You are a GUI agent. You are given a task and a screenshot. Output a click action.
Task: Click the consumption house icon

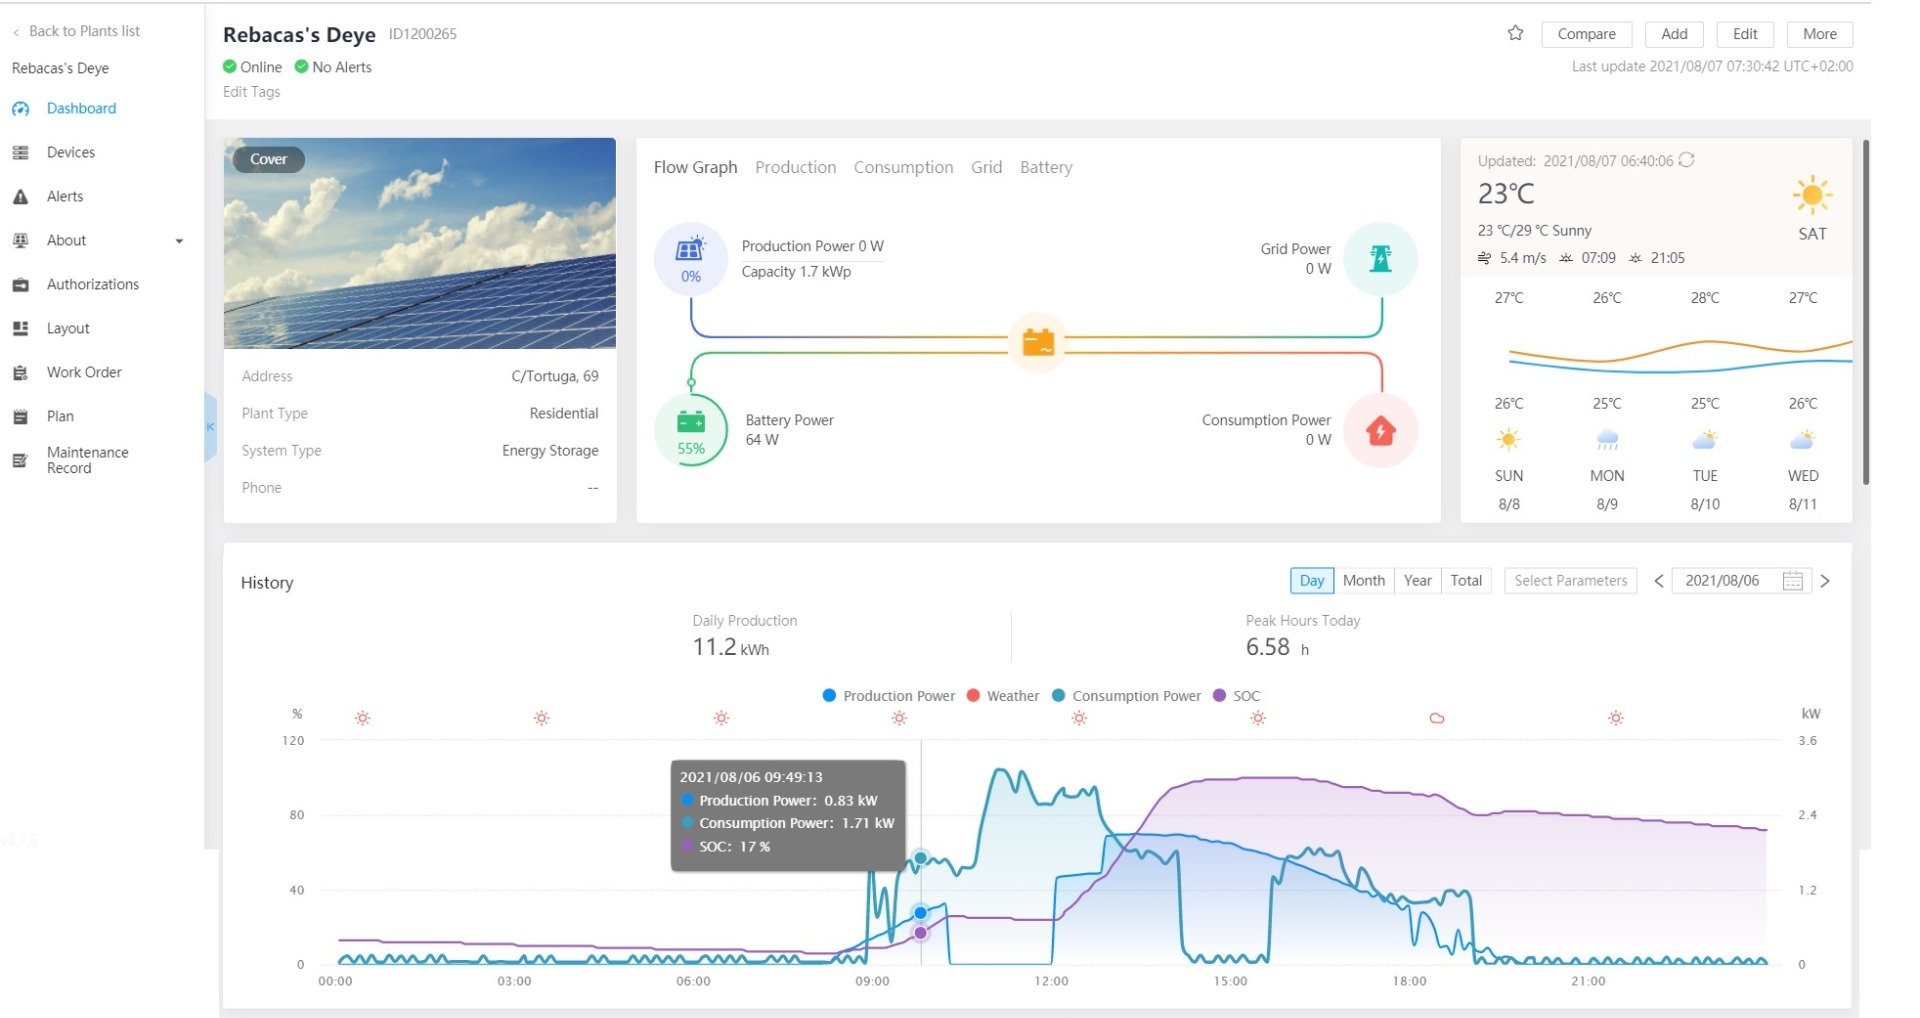click(1380, 431)
